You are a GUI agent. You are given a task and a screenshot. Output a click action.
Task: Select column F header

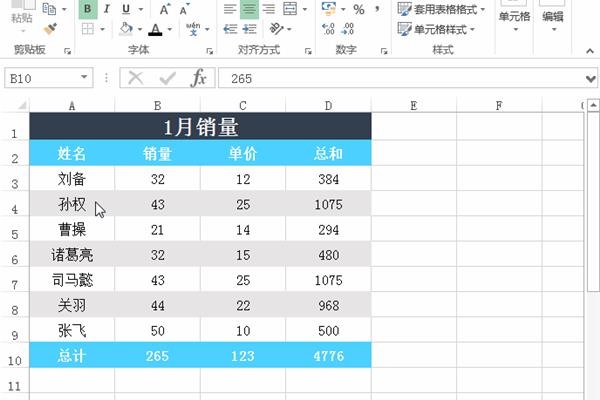(499, 106)
